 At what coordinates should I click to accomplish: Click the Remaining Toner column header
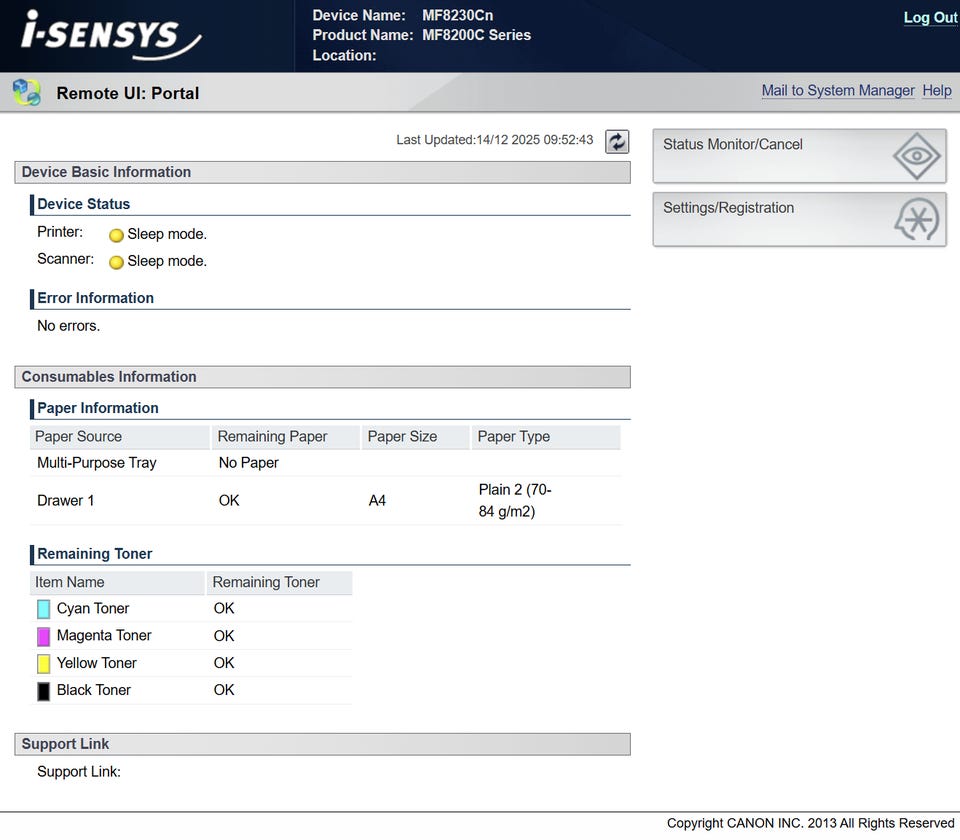[x=279, y=583]
